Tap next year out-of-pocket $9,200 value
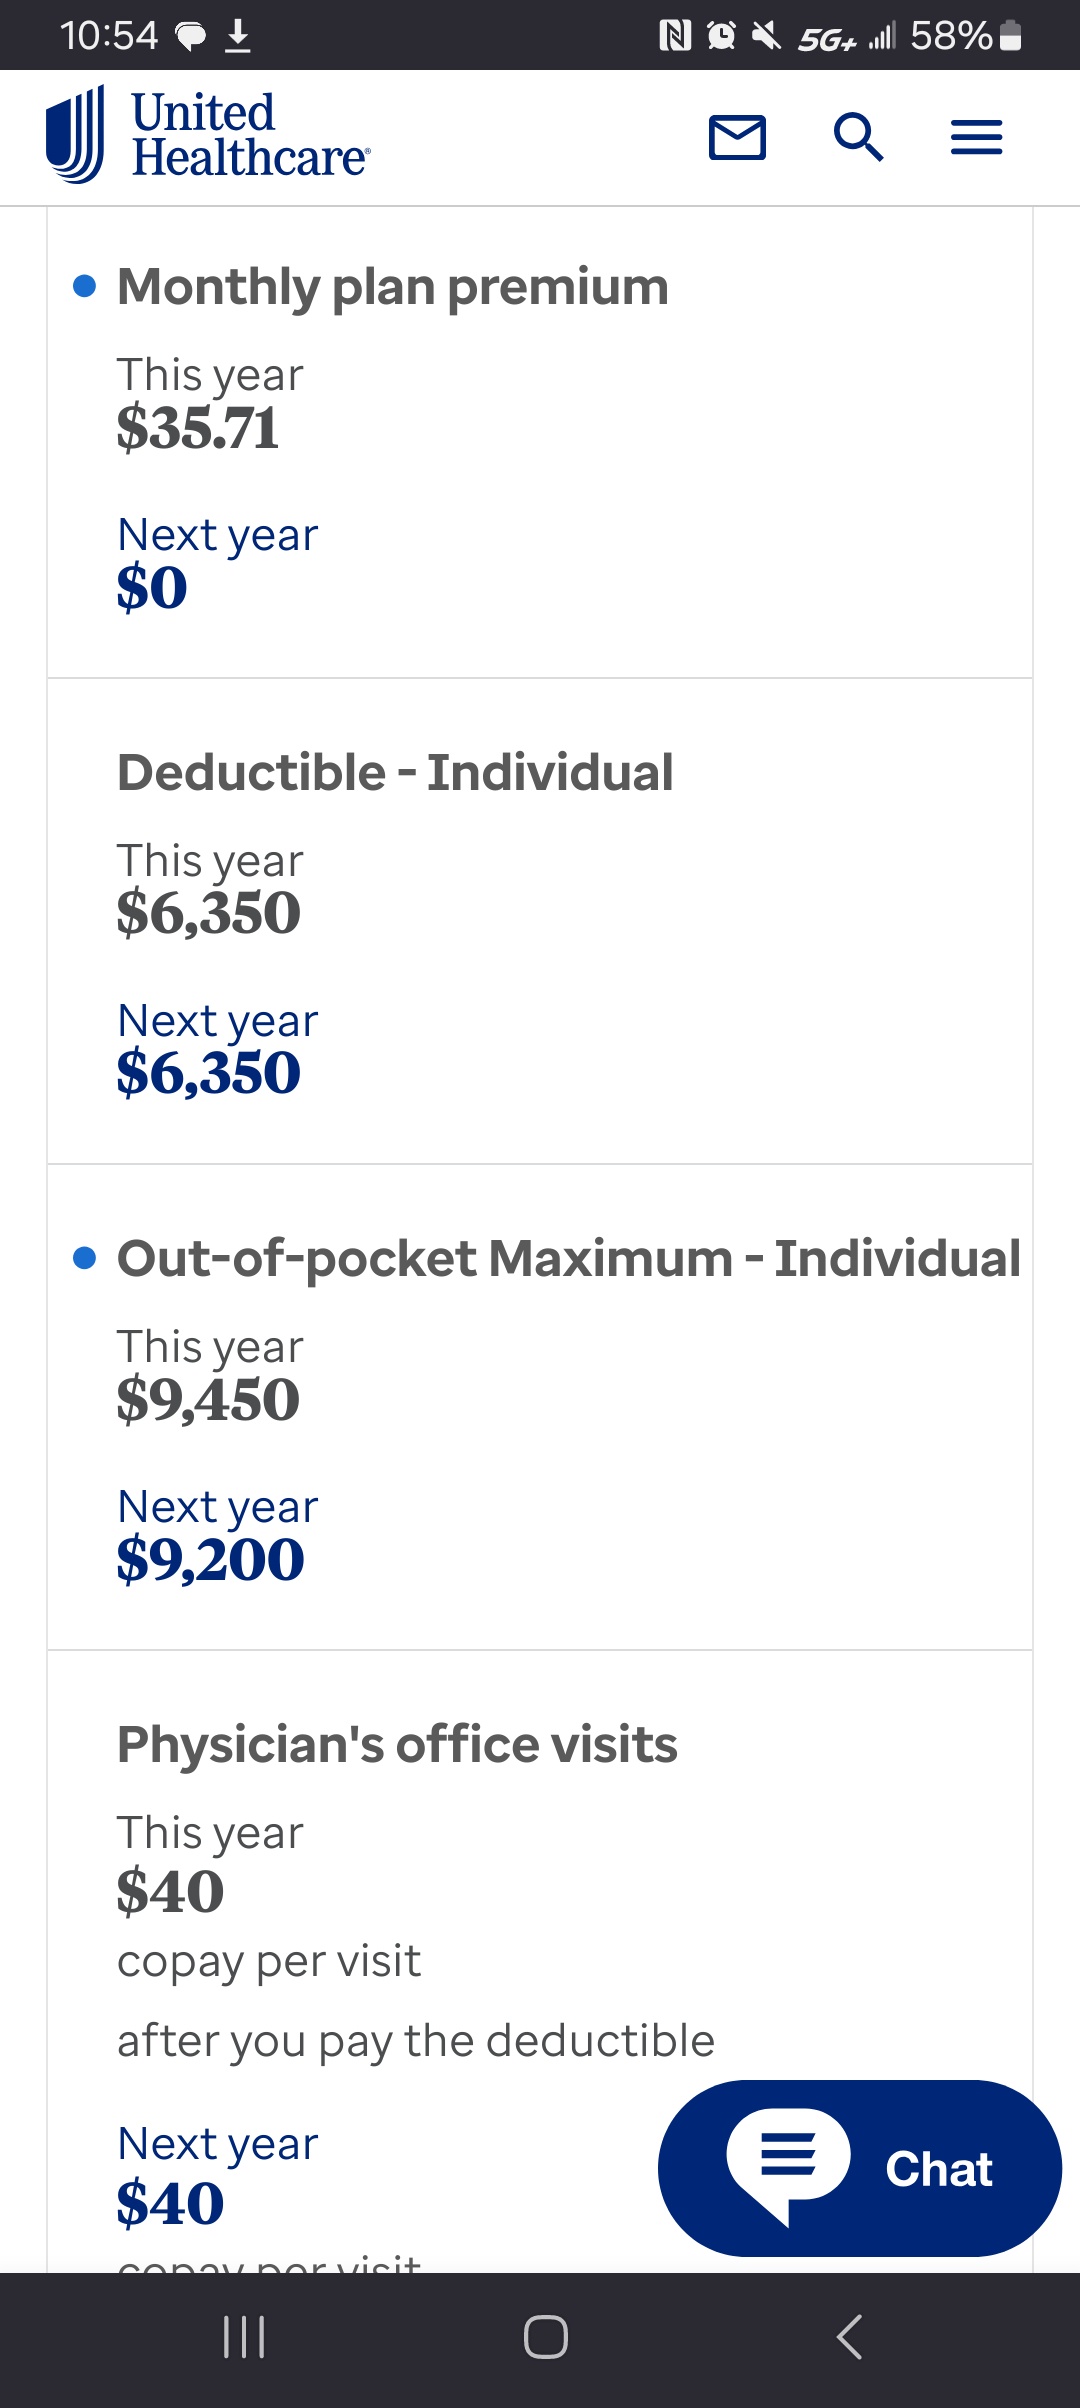Viewport: 1080px width, 2408px height. click(210, 1560)
